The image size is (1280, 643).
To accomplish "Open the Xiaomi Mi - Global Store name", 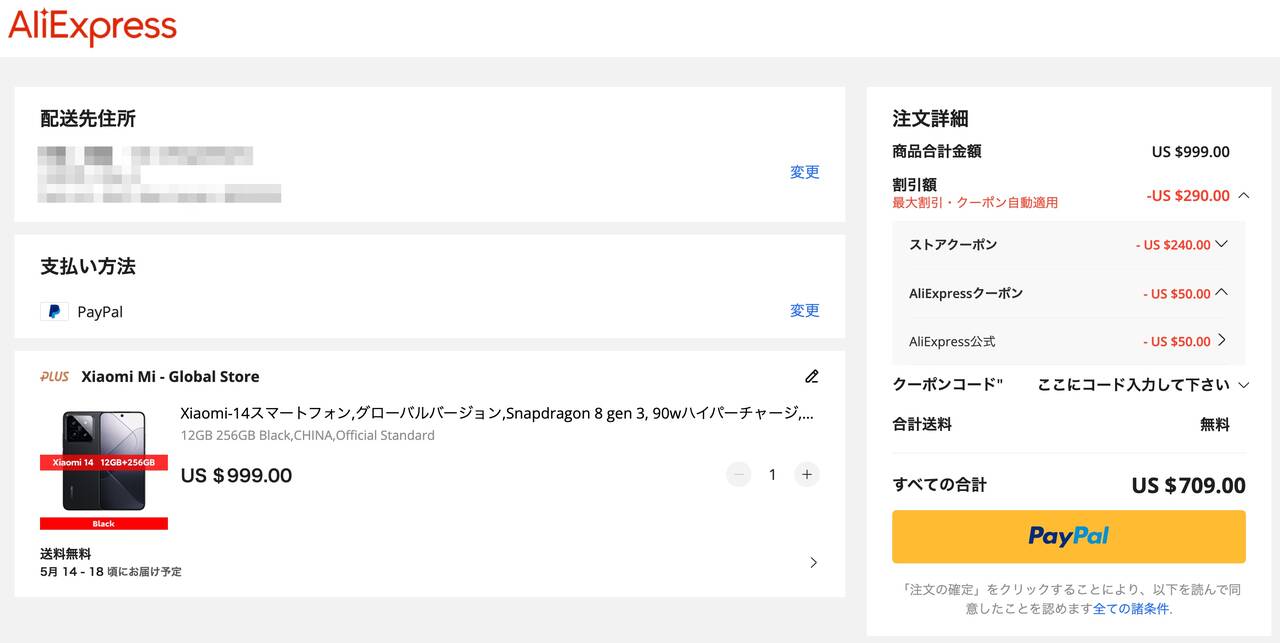I will tap(170, 377).
